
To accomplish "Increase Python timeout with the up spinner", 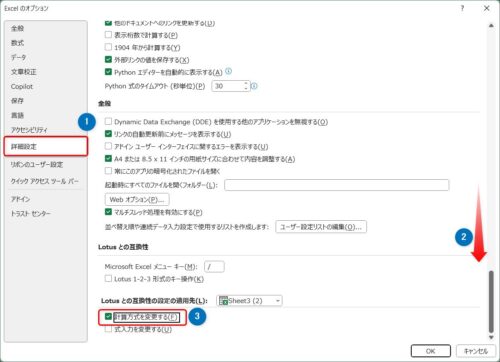I will click(246, 83).
